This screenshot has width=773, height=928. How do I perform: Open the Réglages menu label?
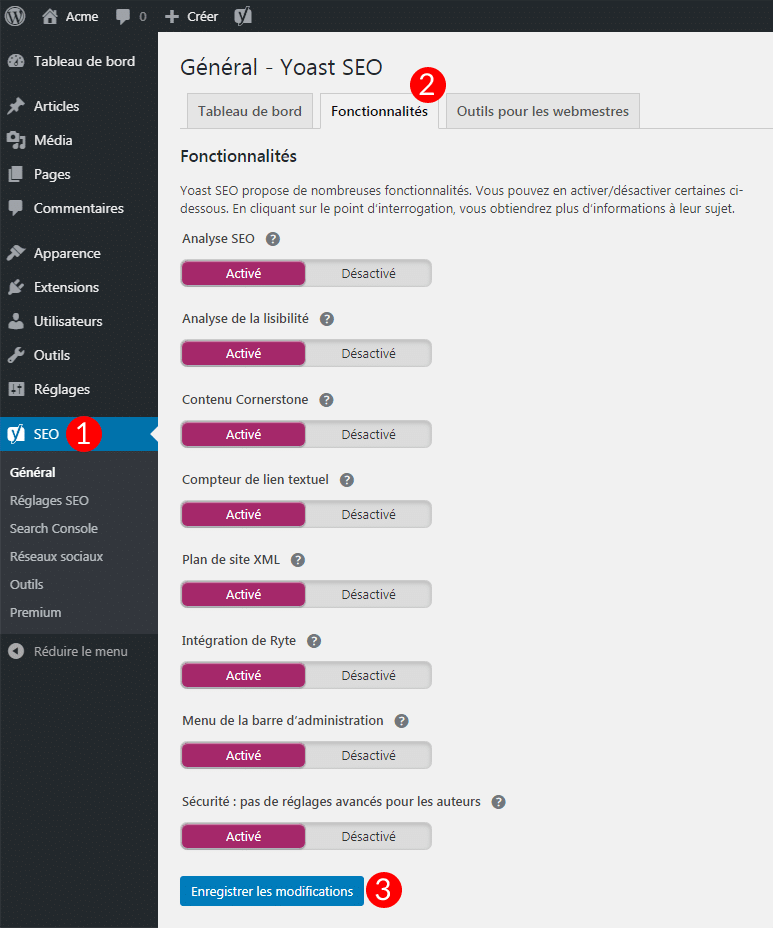[62, 389]
